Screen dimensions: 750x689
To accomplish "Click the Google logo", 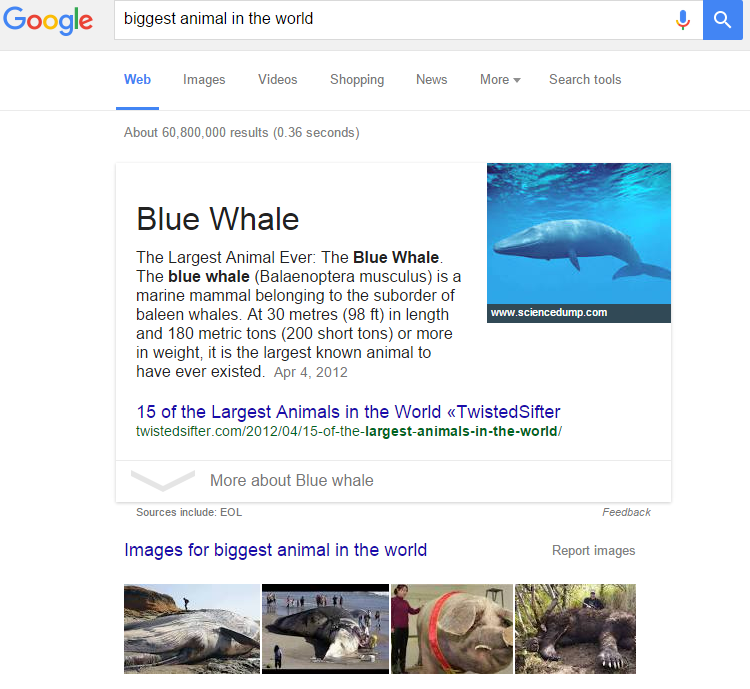I will (x=48, y=20).
